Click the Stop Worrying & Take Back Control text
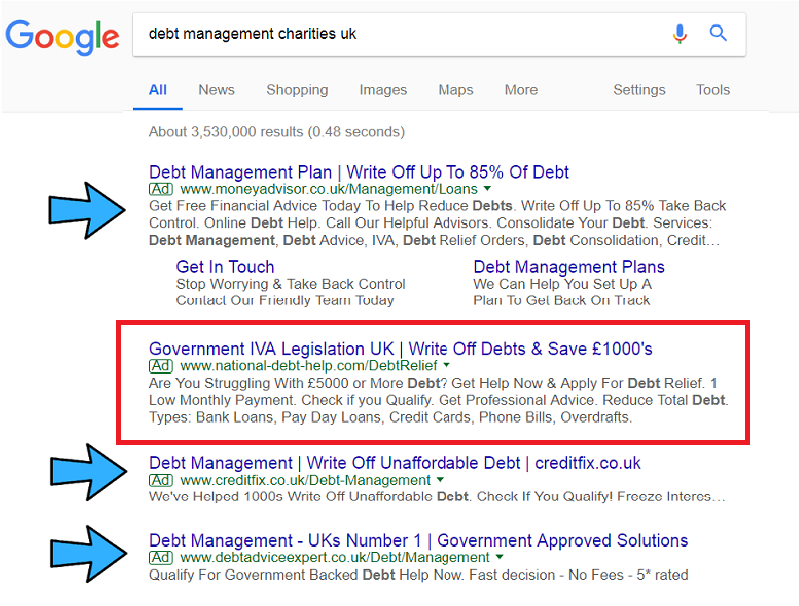Screen dimensions: 799x606 290,284
